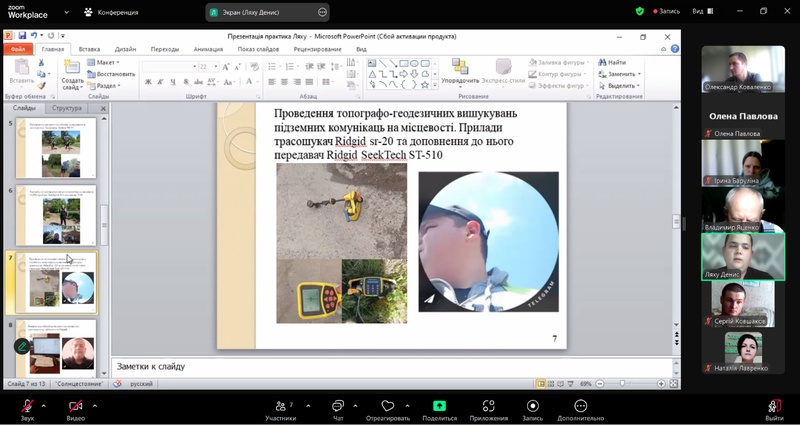Expand the Section dropdown
The image size is (800, 425).
(104, 86)
